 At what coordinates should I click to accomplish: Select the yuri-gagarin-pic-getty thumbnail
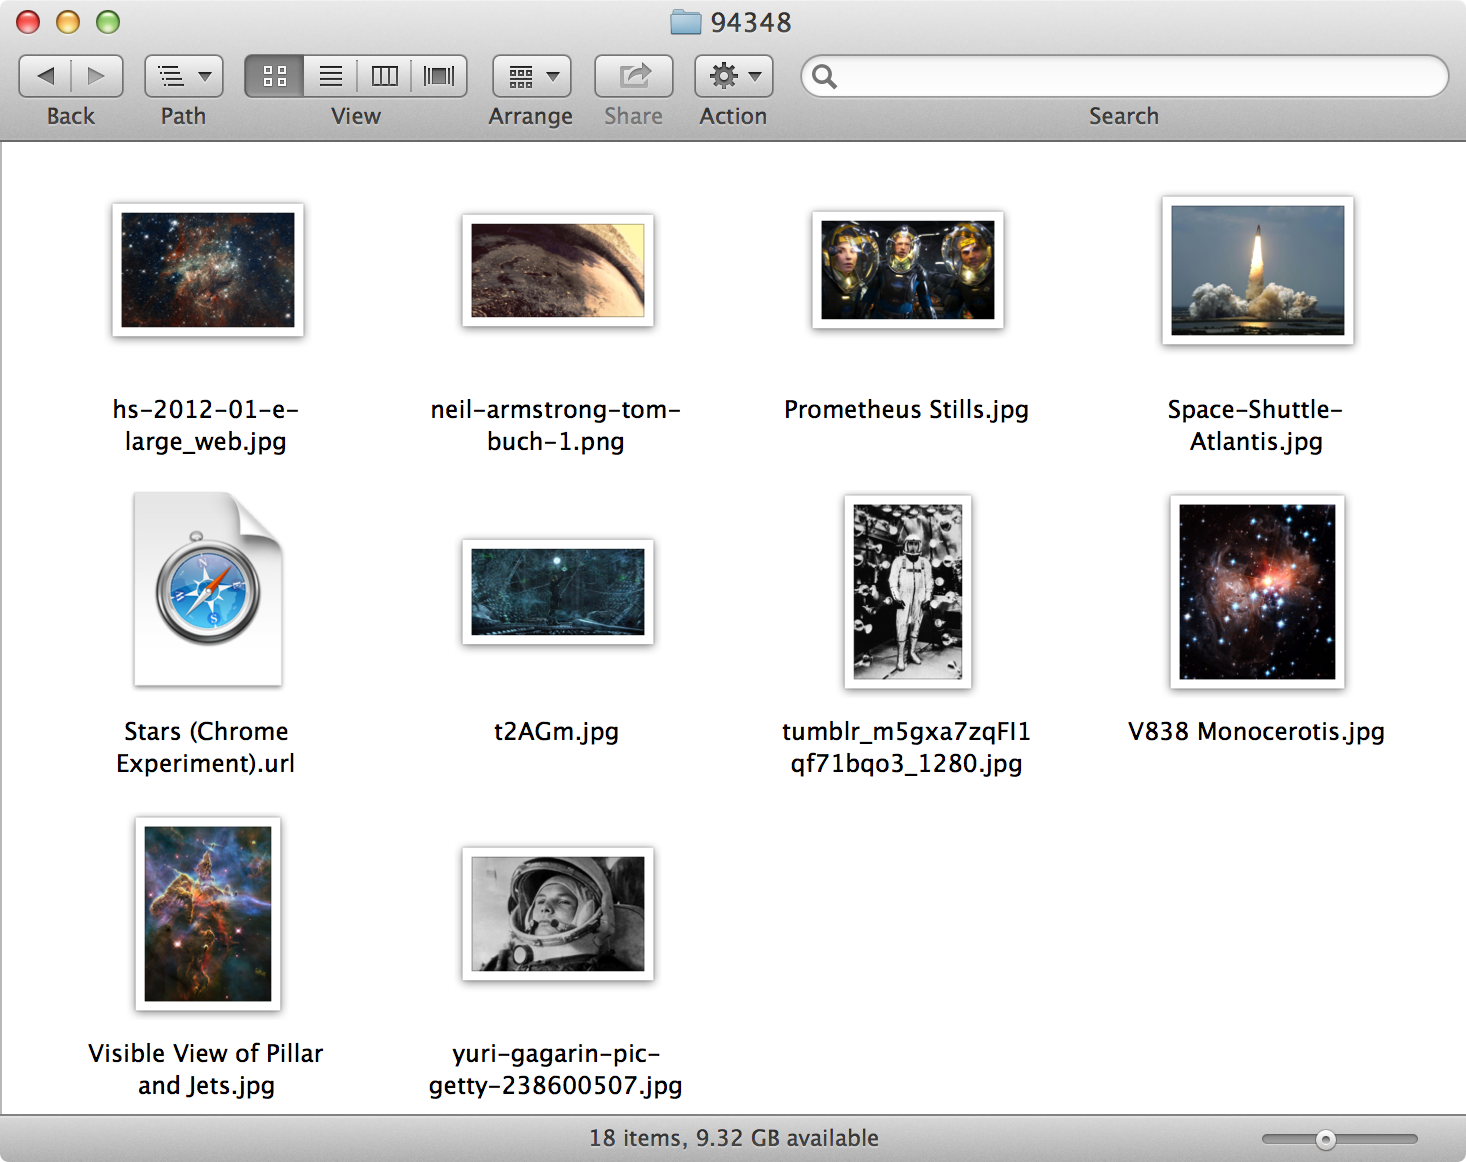(x=558, y=914)
